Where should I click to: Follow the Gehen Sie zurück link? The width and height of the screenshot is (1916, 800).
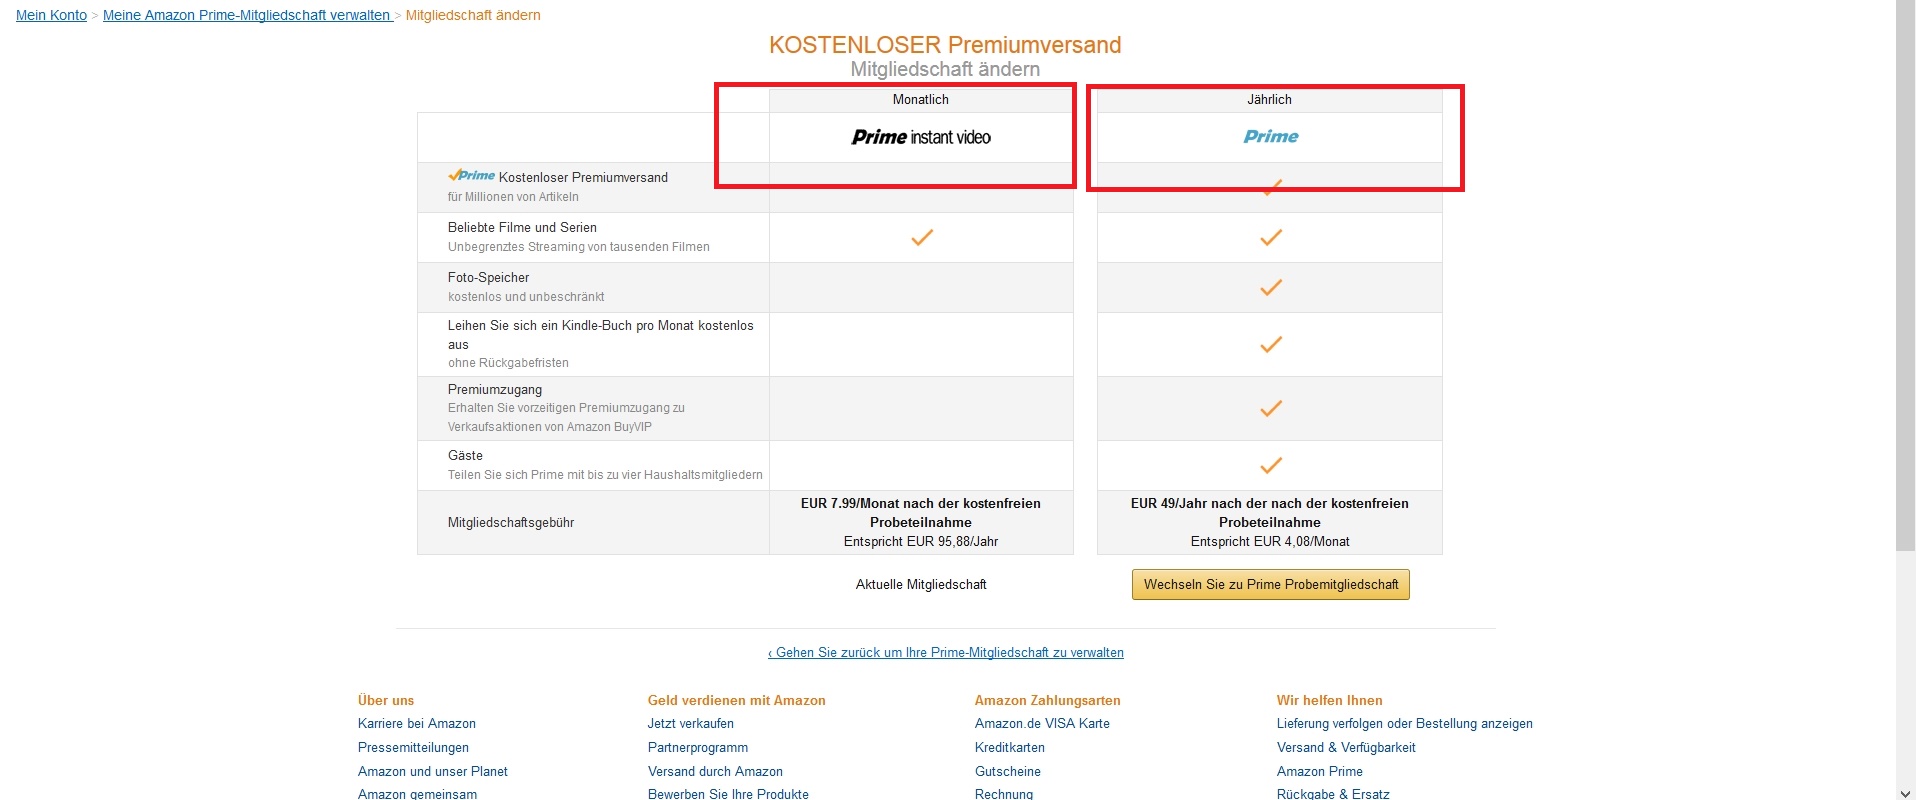945,653
